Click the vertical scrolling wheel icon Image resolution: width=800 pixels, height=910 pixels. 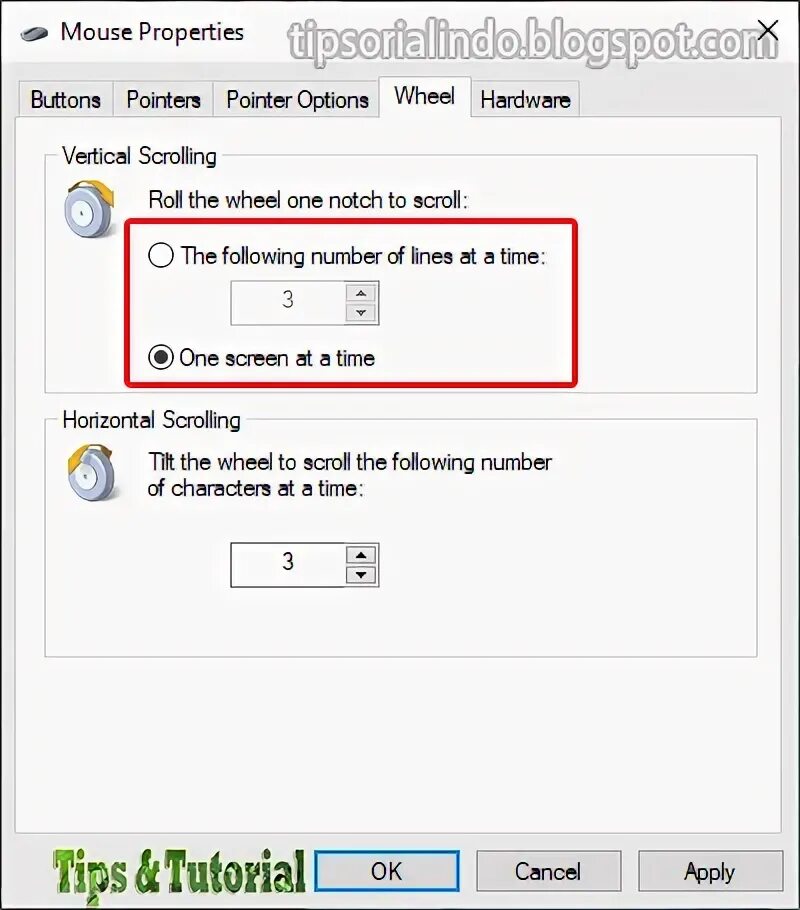tap(90, 209)
